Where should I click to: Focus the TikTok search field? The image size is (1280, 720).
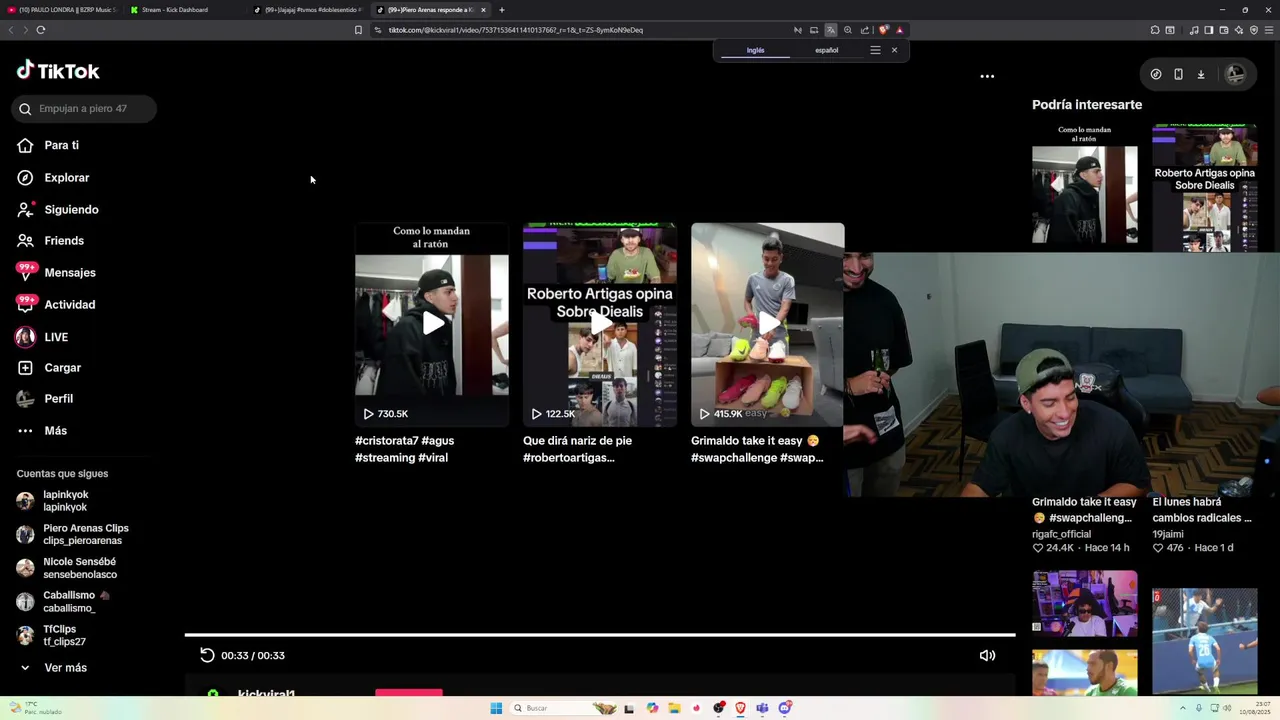84,108
